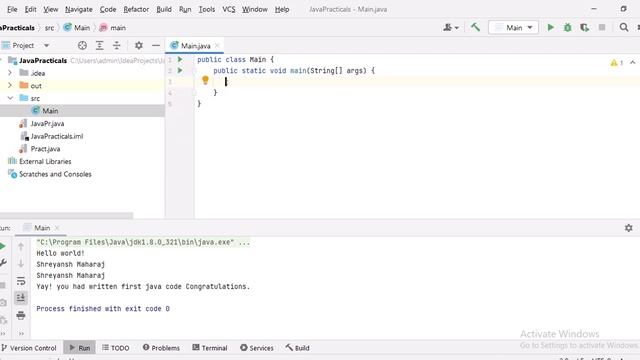Click the up arrow in Run console
Screen dimensions: 640x360
21,246
